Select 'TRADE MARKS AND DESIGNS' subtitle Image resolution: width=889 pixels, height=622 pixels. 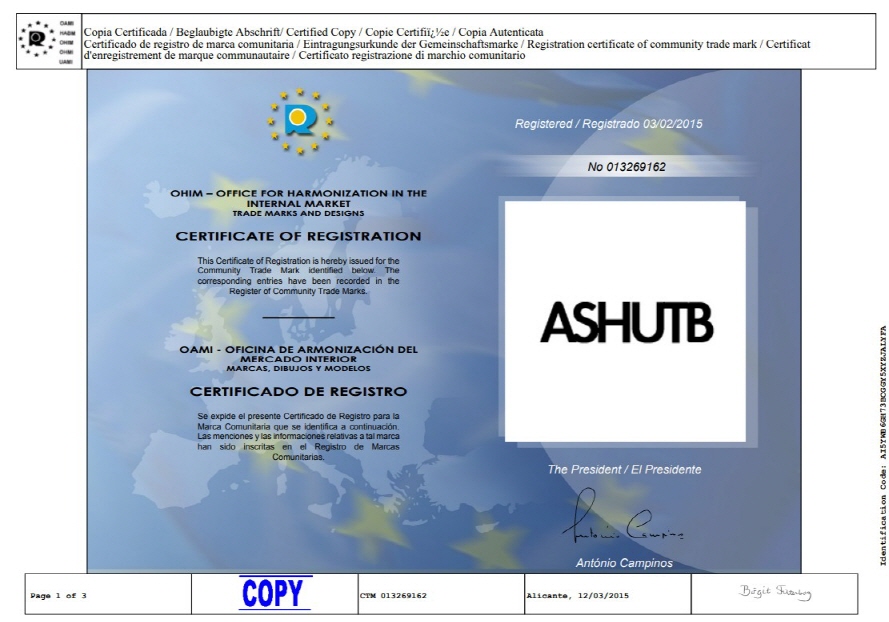298,213
